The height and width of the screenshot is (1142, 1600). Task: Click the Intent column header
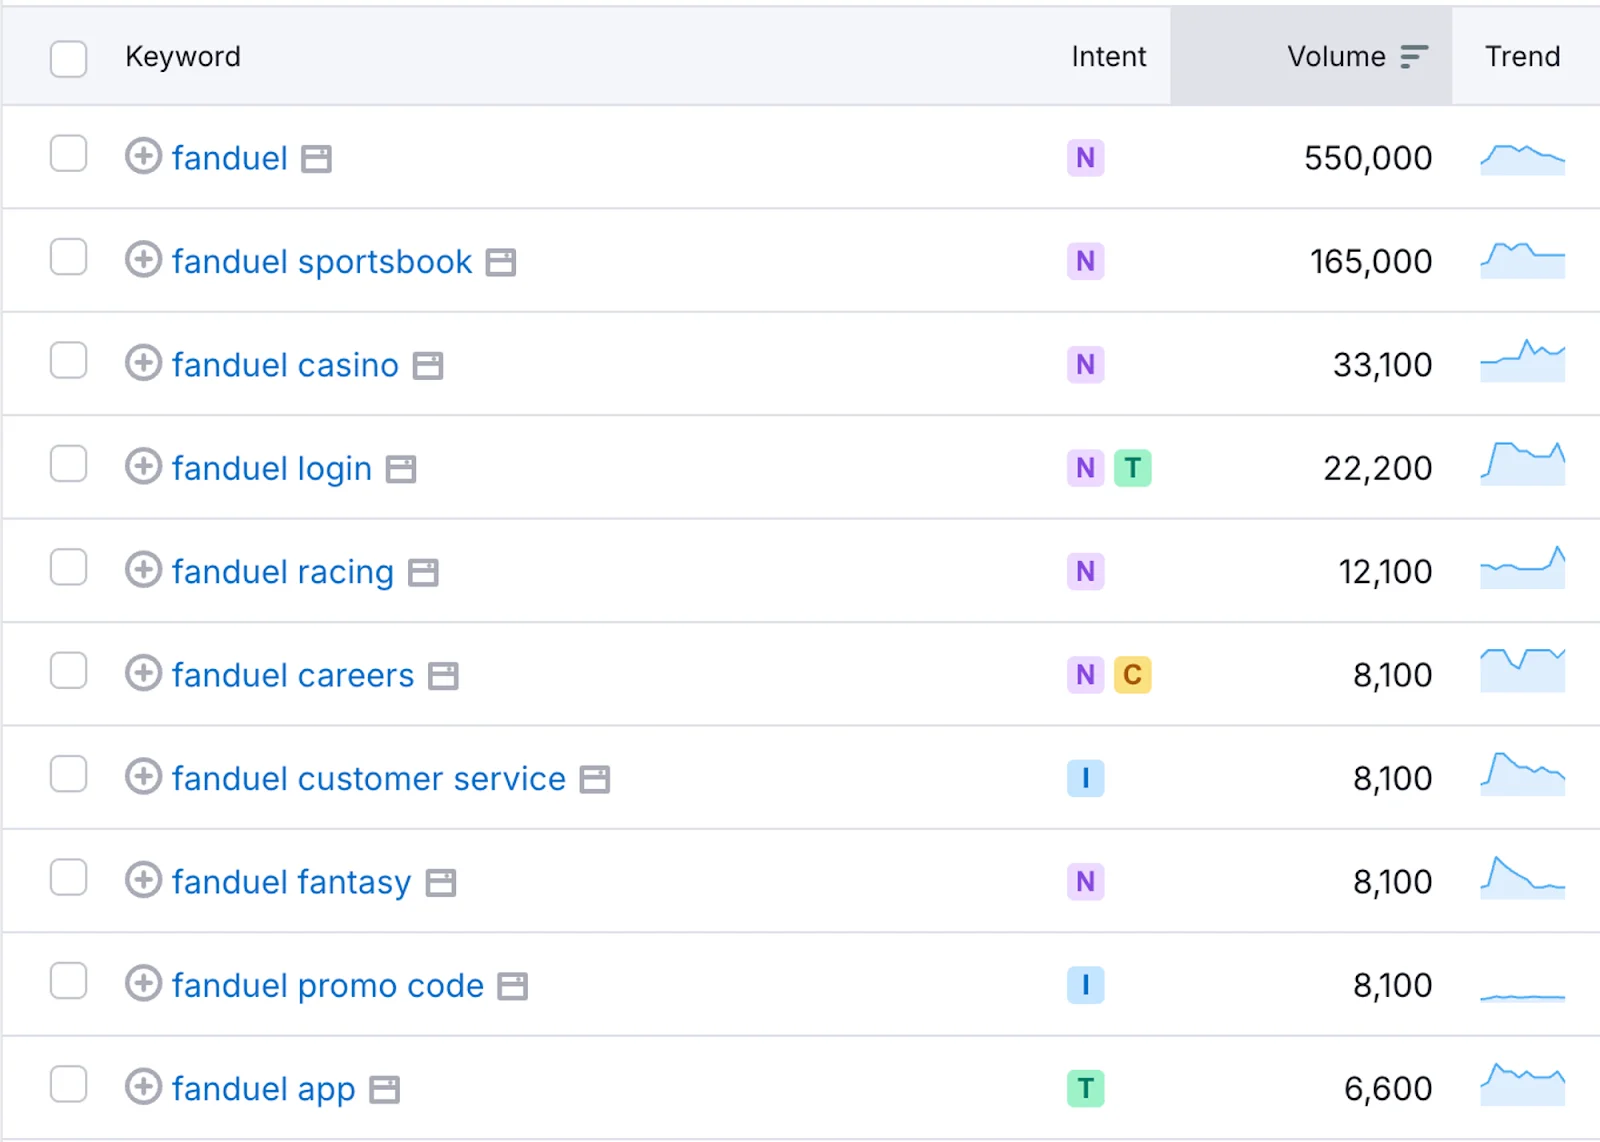1108,57
